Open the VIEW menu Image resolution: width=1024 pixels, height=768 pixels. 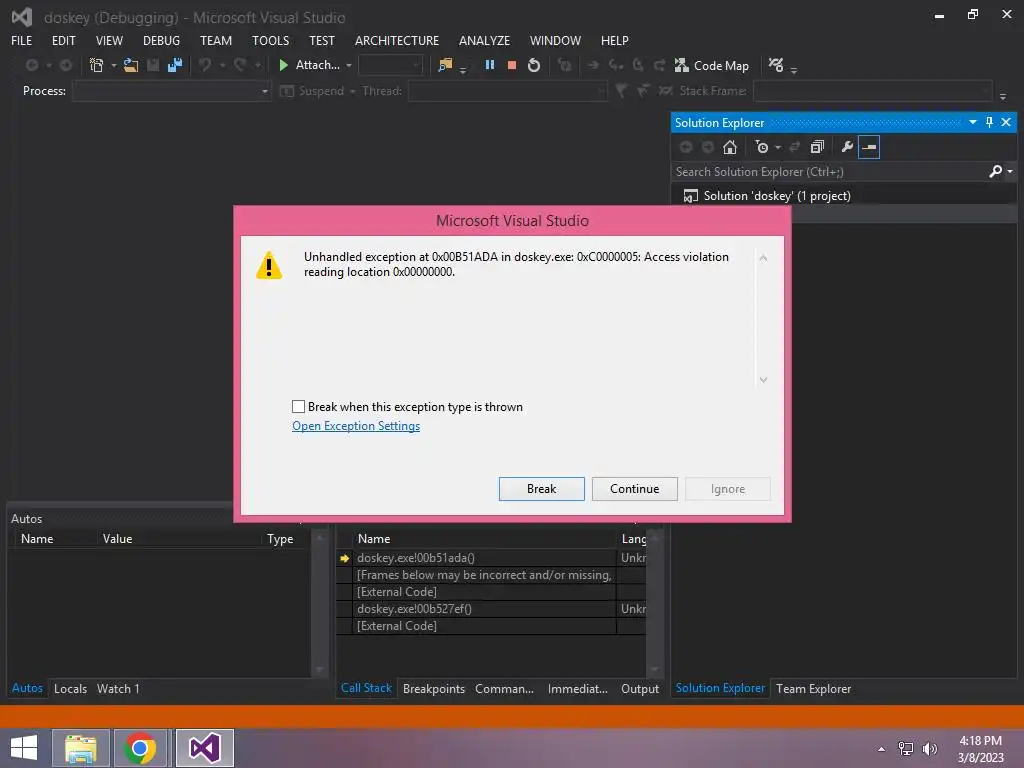pyautogui.click(x=109, y=40)
